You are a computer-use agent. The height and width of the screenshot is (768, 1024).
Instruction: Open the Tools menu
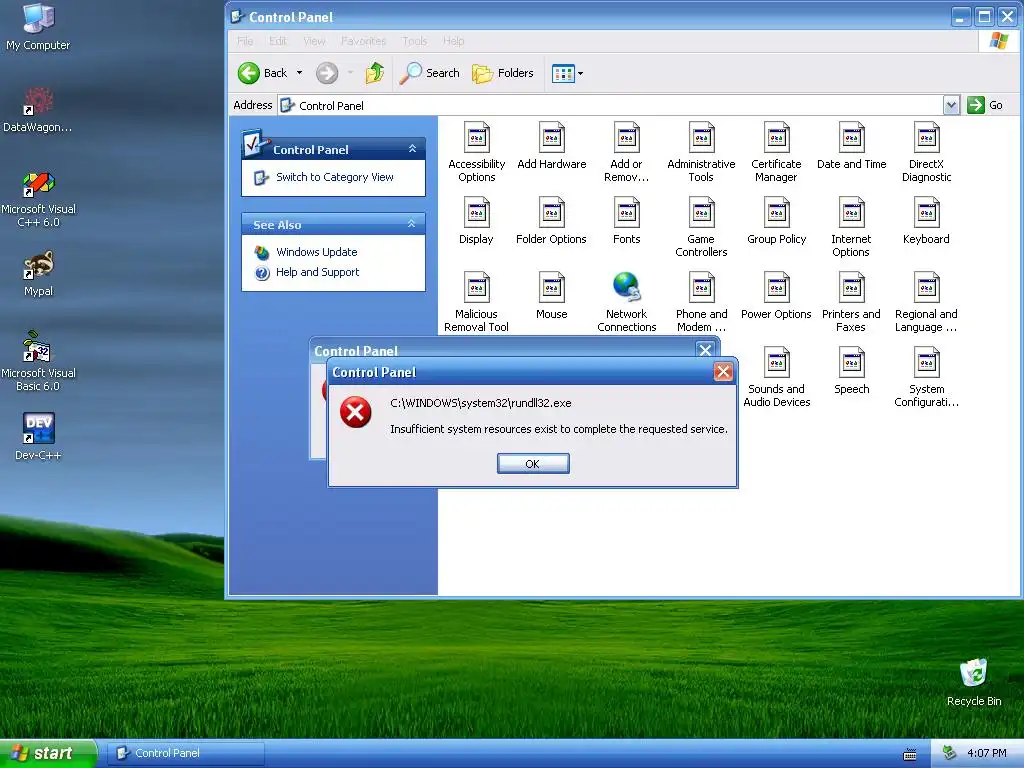[x=414, y=41]
